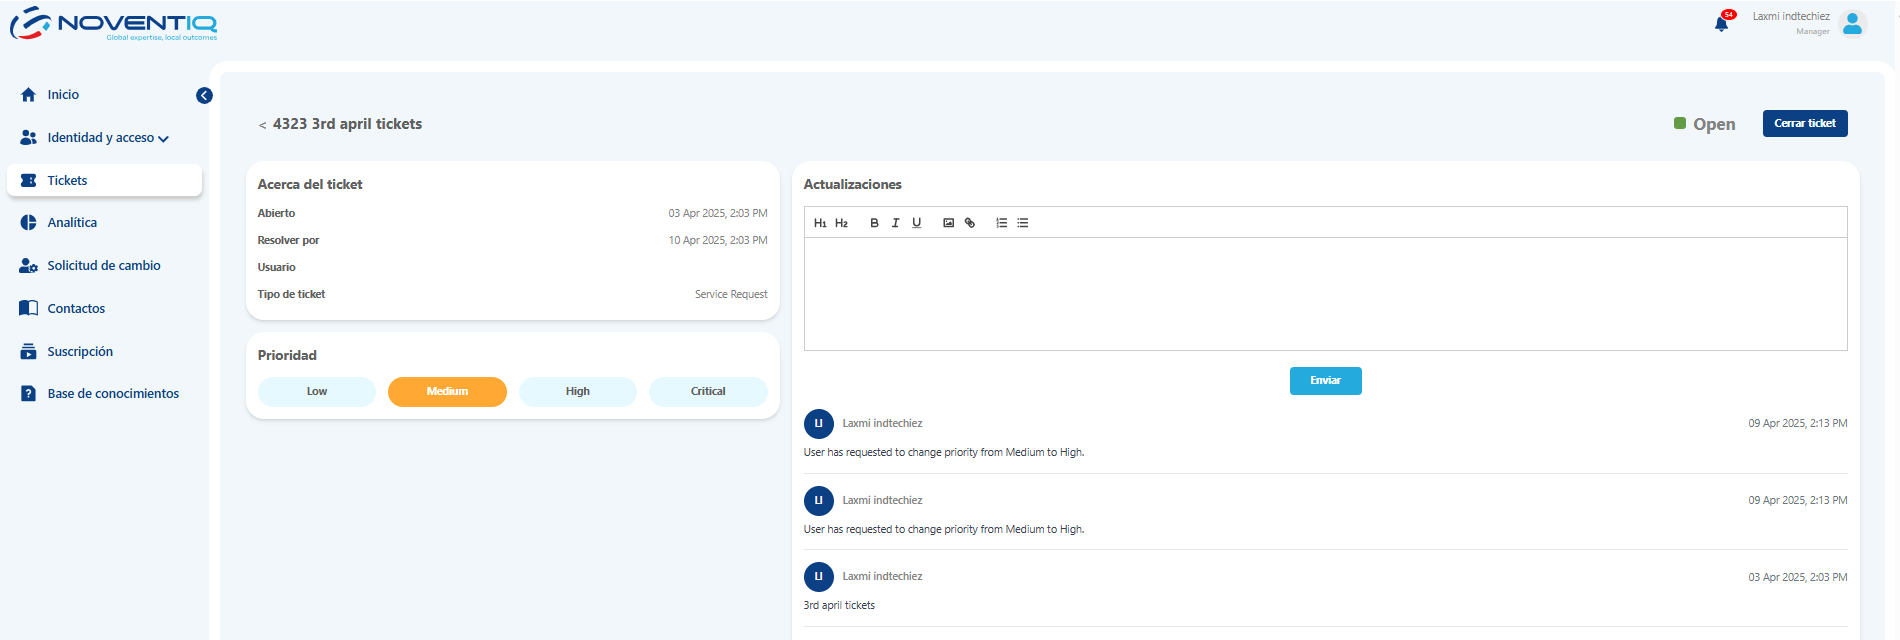Toggle underline formatting in the editor
The image size is (1900, 640).
click(x=916, y=223)
